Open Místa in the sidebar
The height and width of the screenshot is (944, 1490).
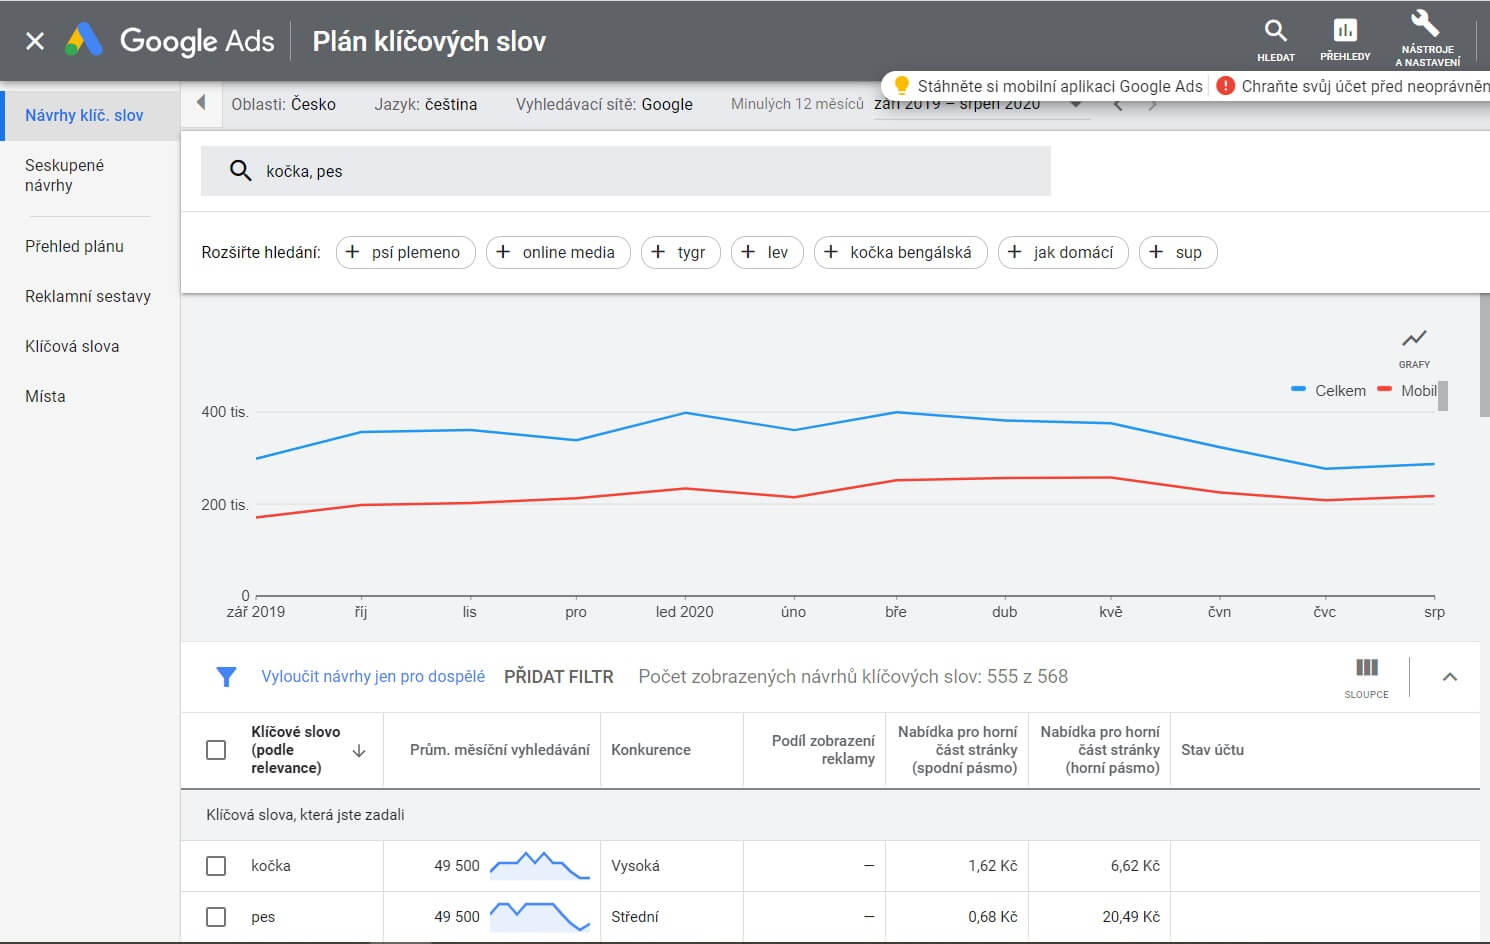45,396
